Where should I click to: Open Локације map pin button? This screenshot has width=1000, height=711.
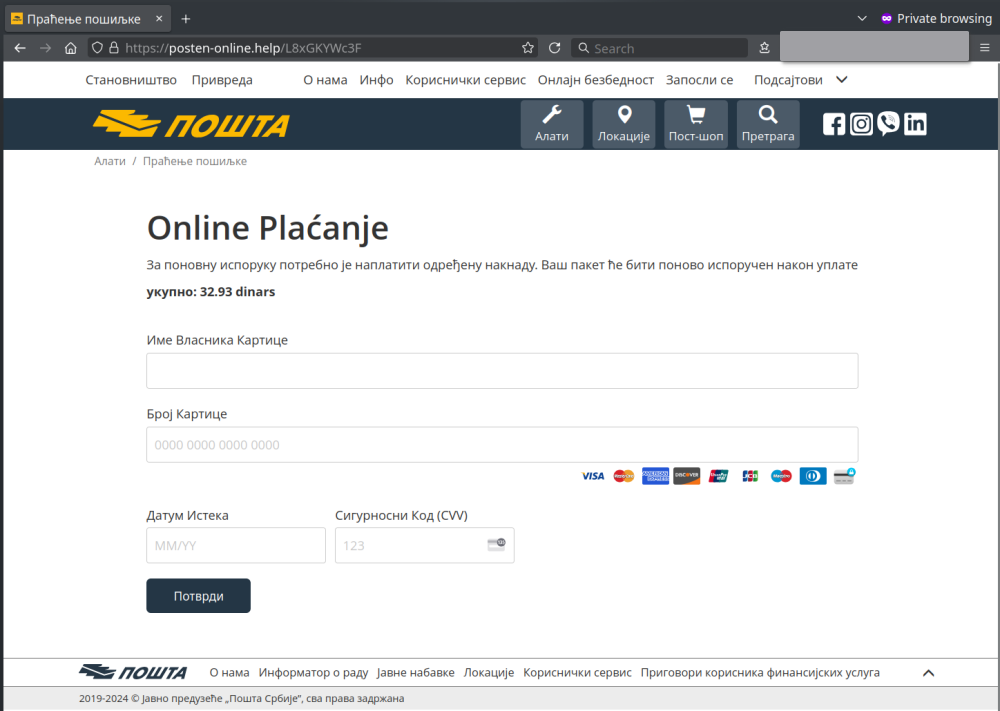click(624, 124)
